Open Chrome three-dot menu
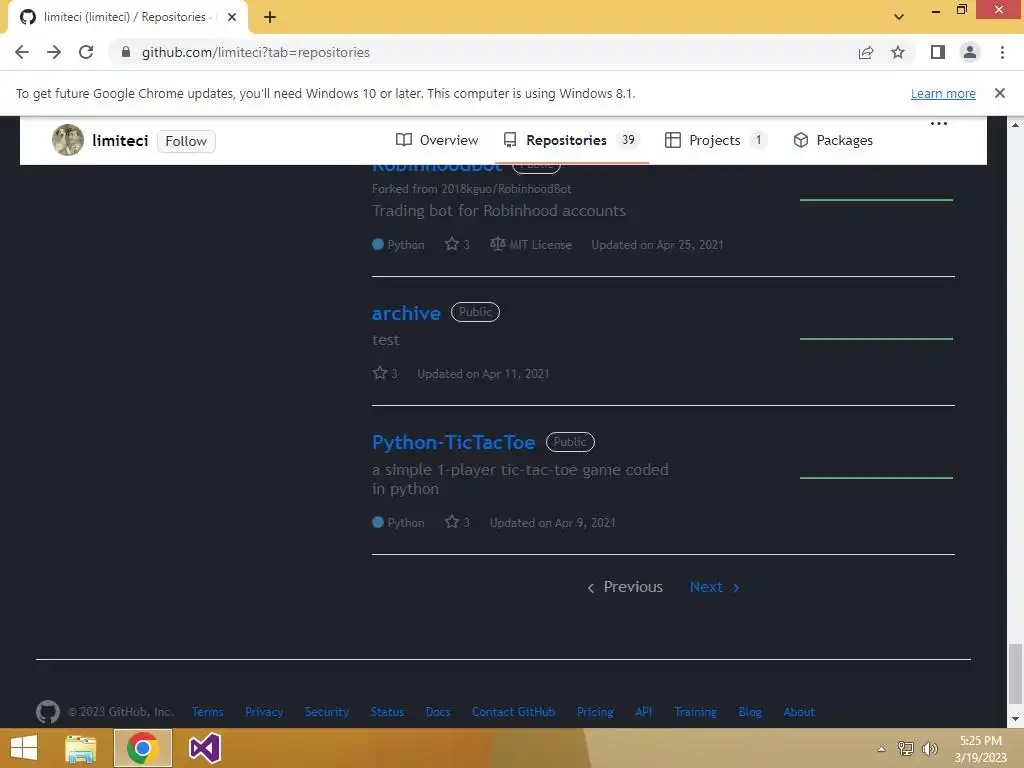 click(1002, 52)
